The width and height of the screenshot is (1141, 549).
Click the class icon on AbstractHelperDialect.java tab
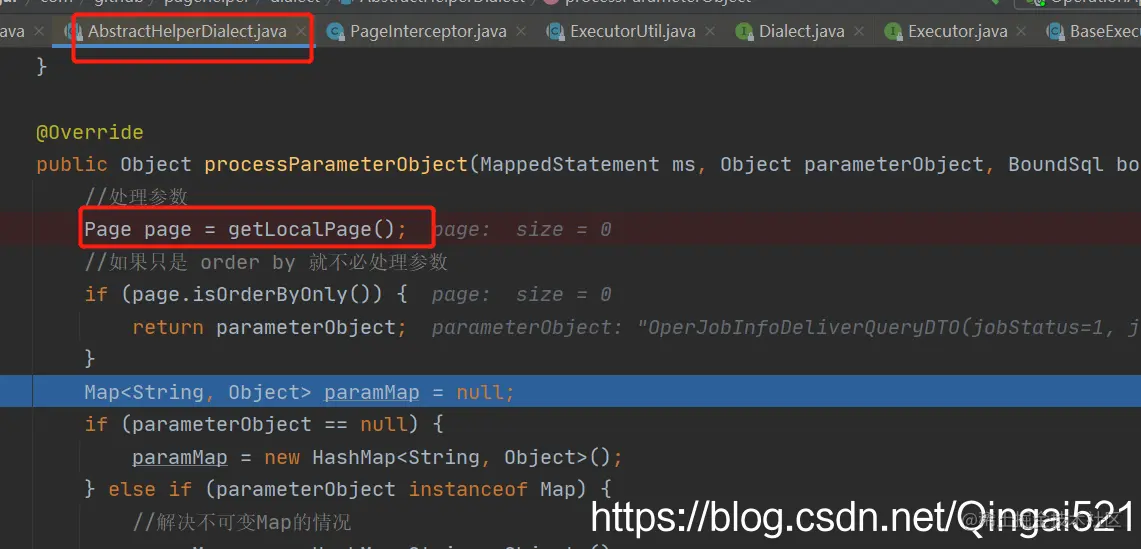click(x=73, y=32)
